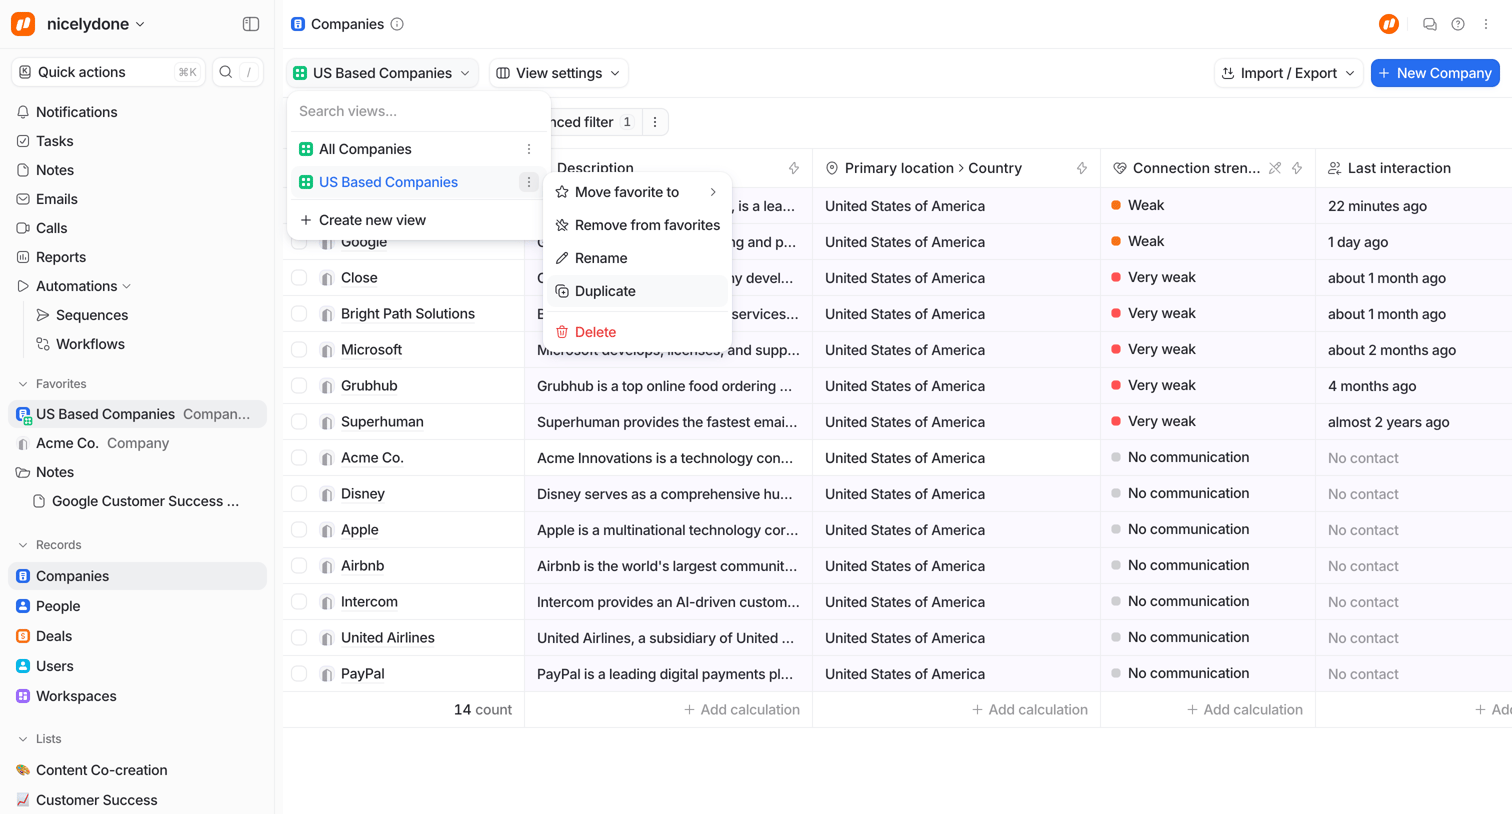
Task: Open the info icon next to Companies title
Action: click(397, 24)
